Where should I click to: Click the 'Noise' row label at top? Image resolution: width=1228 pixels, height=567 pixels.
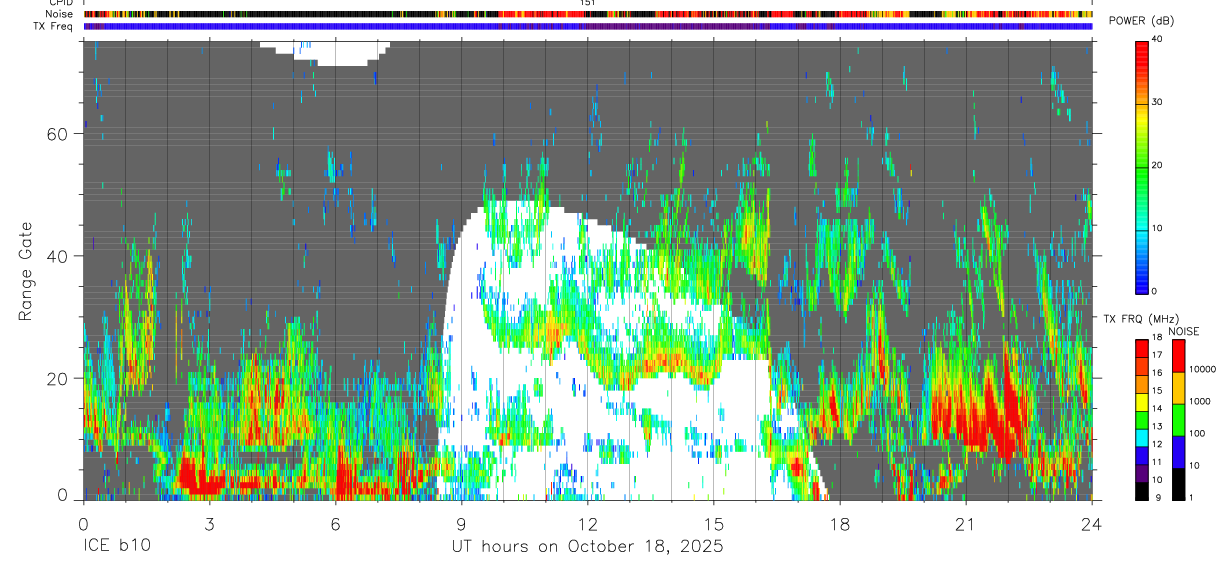click(x=61, y=14)
